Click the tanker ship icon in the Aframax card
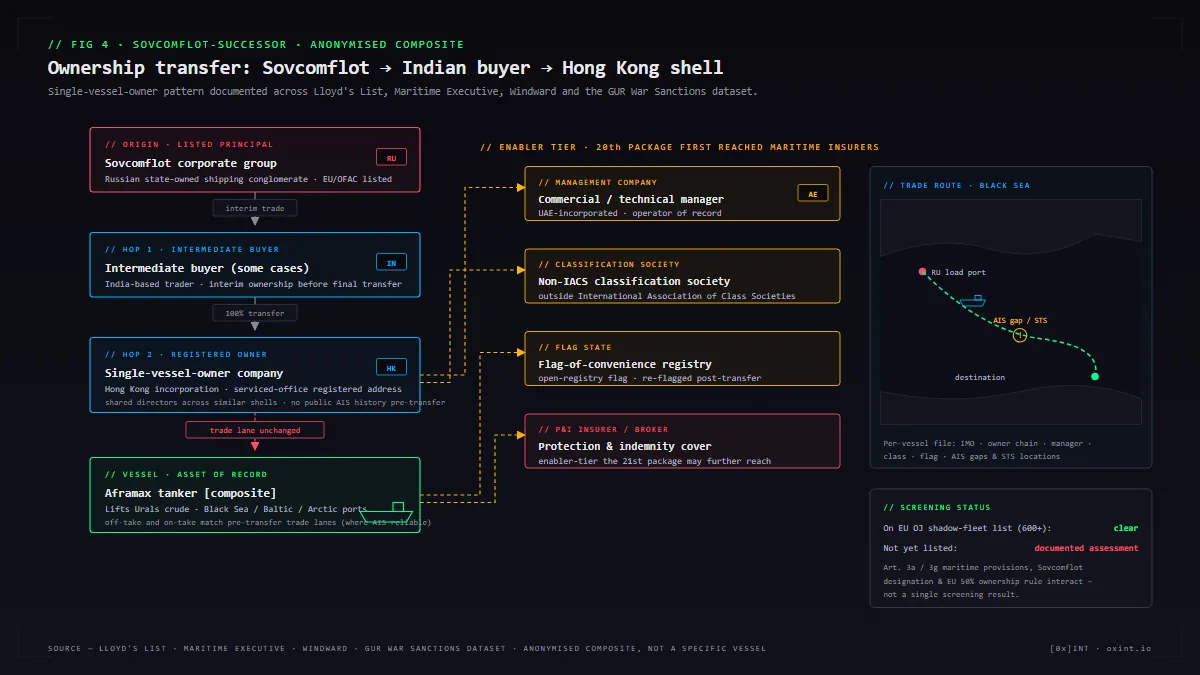This screenshot has height=675, width=1200. pyautogui.click(x=385, y=514)
